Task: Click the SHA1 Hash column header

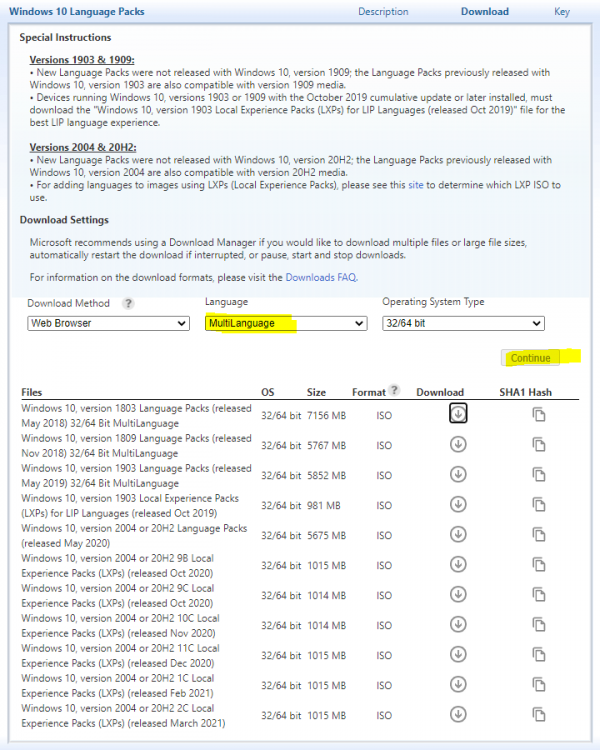Action: (x=525, y=392)
